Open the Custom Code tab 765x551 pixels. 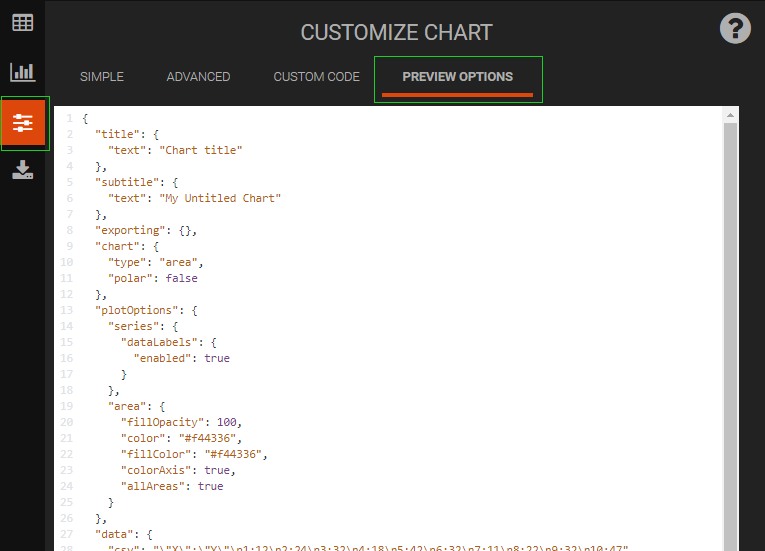click(316, 77)
